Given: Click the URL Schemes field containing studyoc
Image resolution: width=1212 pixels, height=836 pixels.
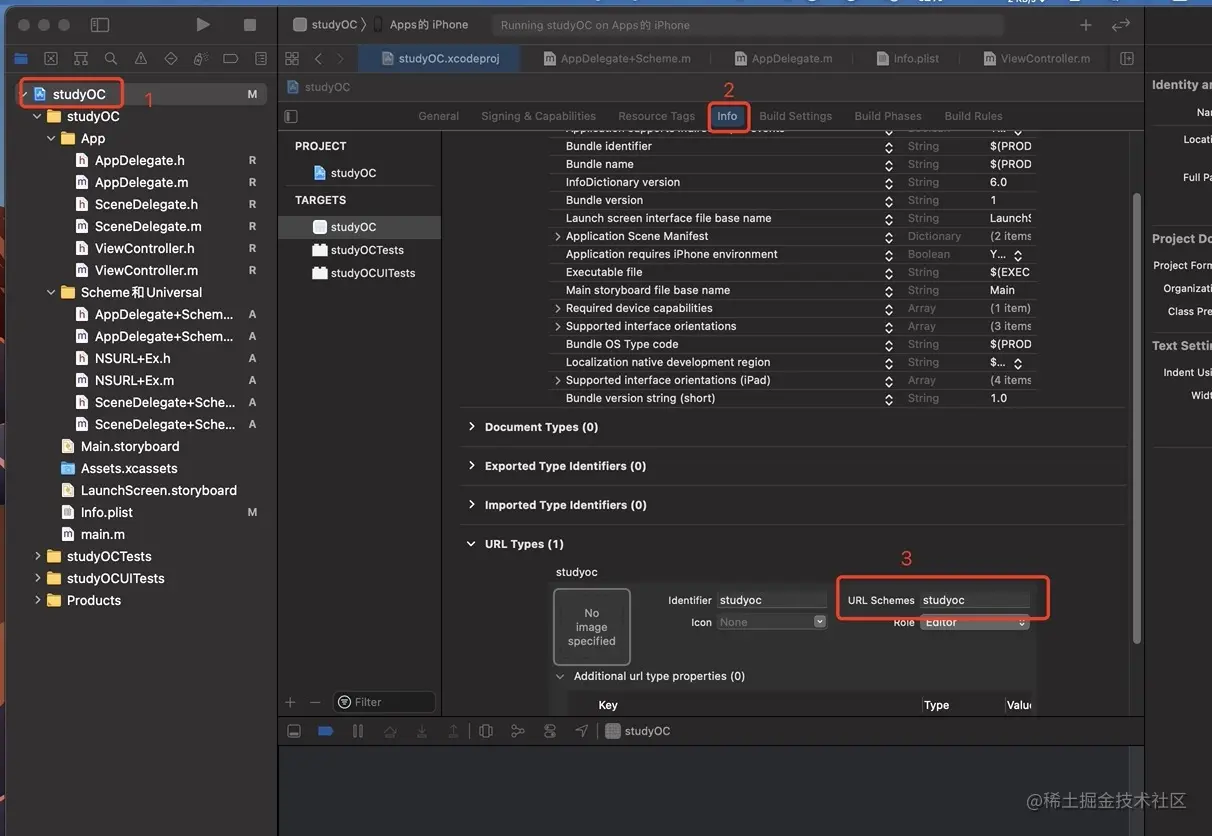Looking at the screenshot, I should [975, 600].
